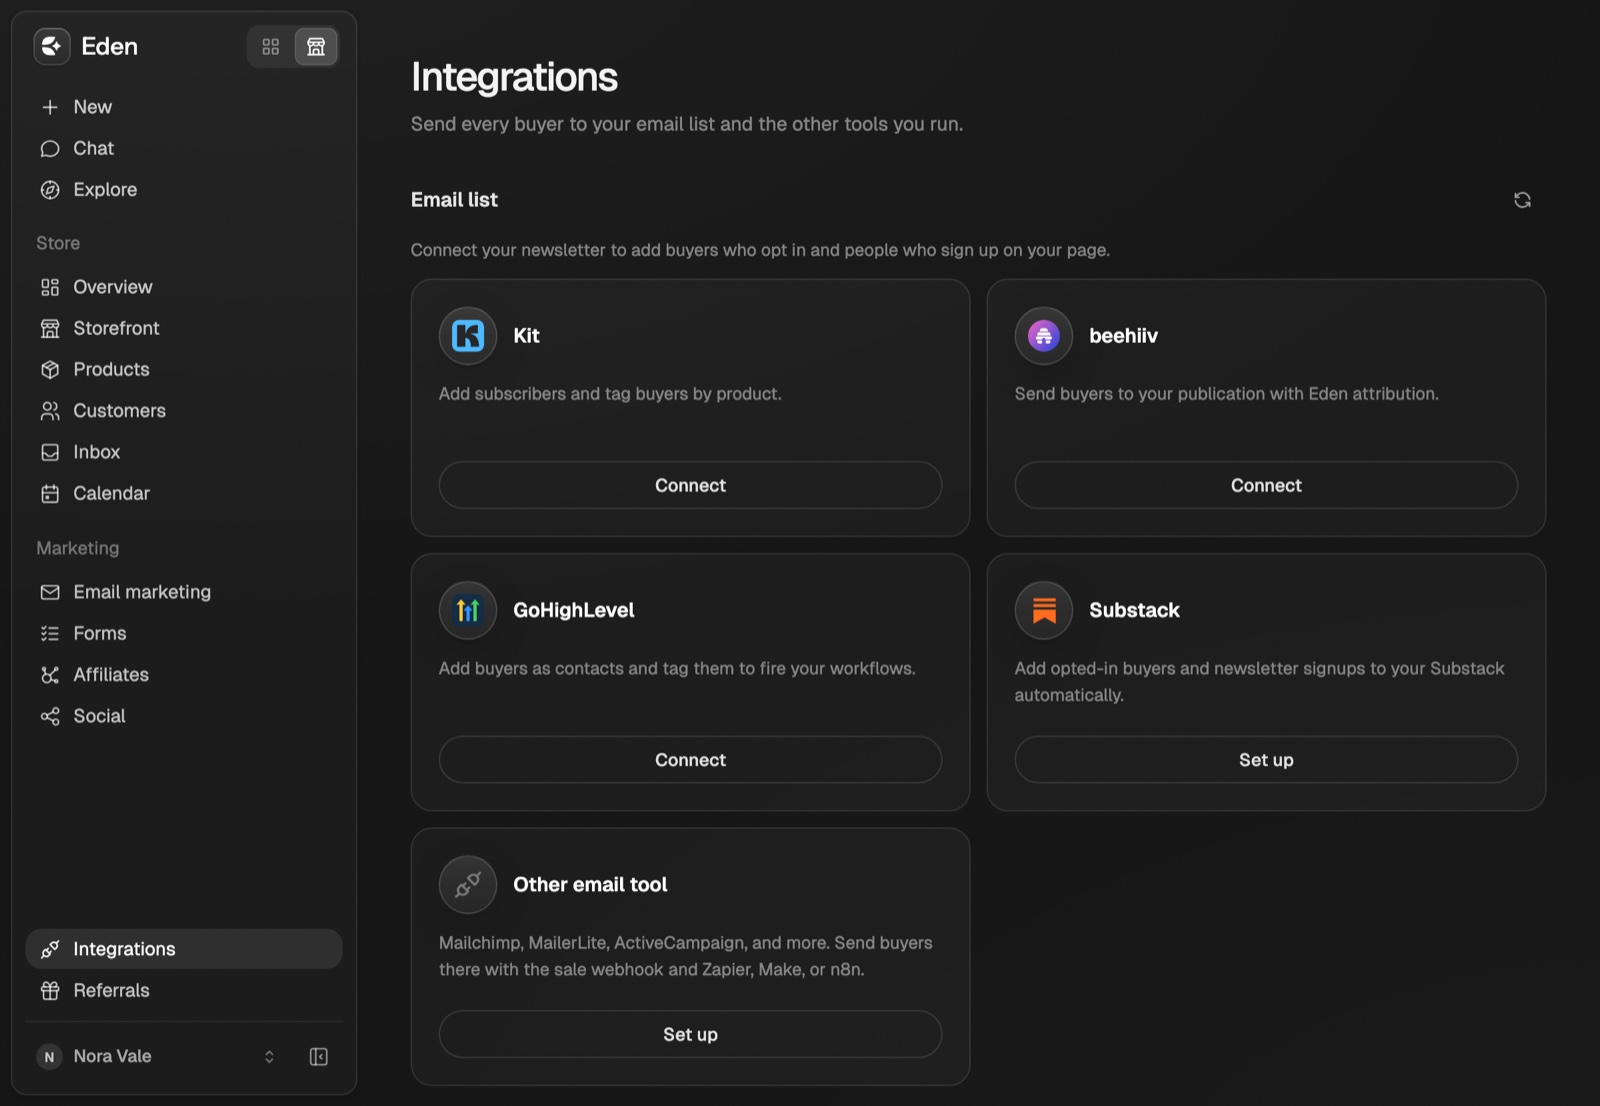Click the Affiliates icon
This screenshot has width=1600, height=1106.
pyautogui.click(x=50, y=675)
